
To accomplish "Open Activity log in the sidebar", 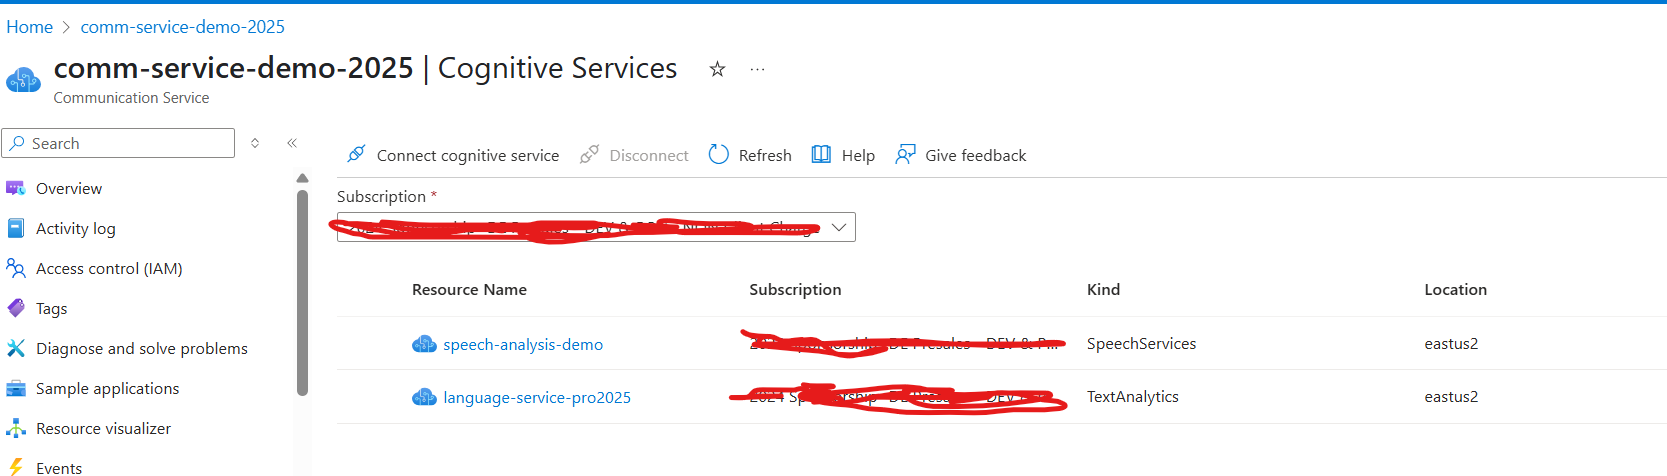I will [76, 228].
